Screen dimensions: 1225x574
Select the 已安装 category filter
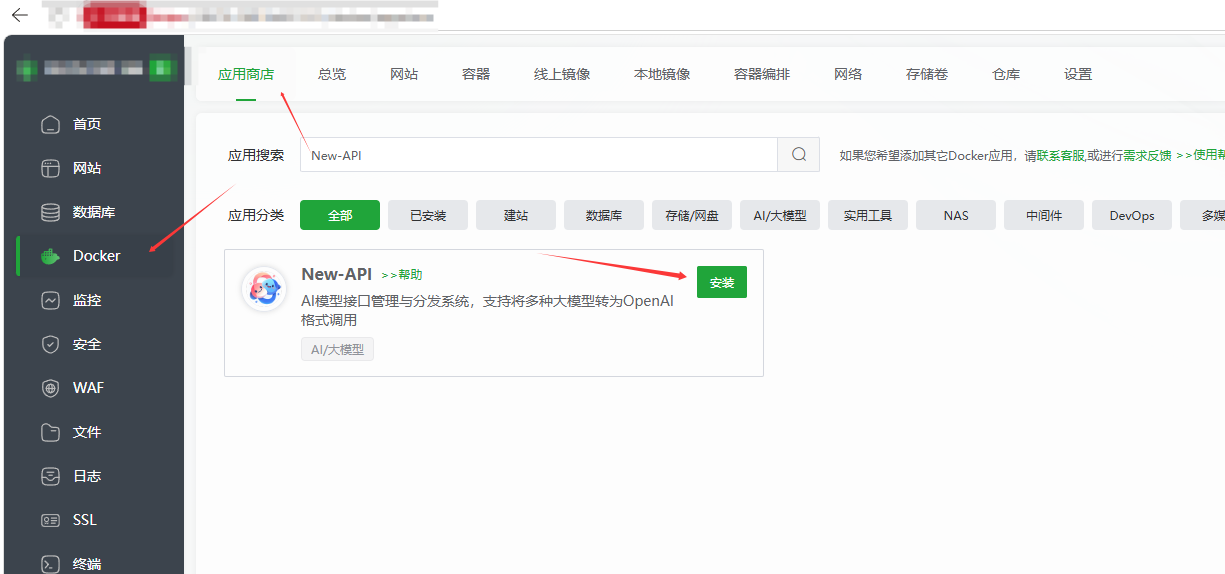[x=428, y=215]
